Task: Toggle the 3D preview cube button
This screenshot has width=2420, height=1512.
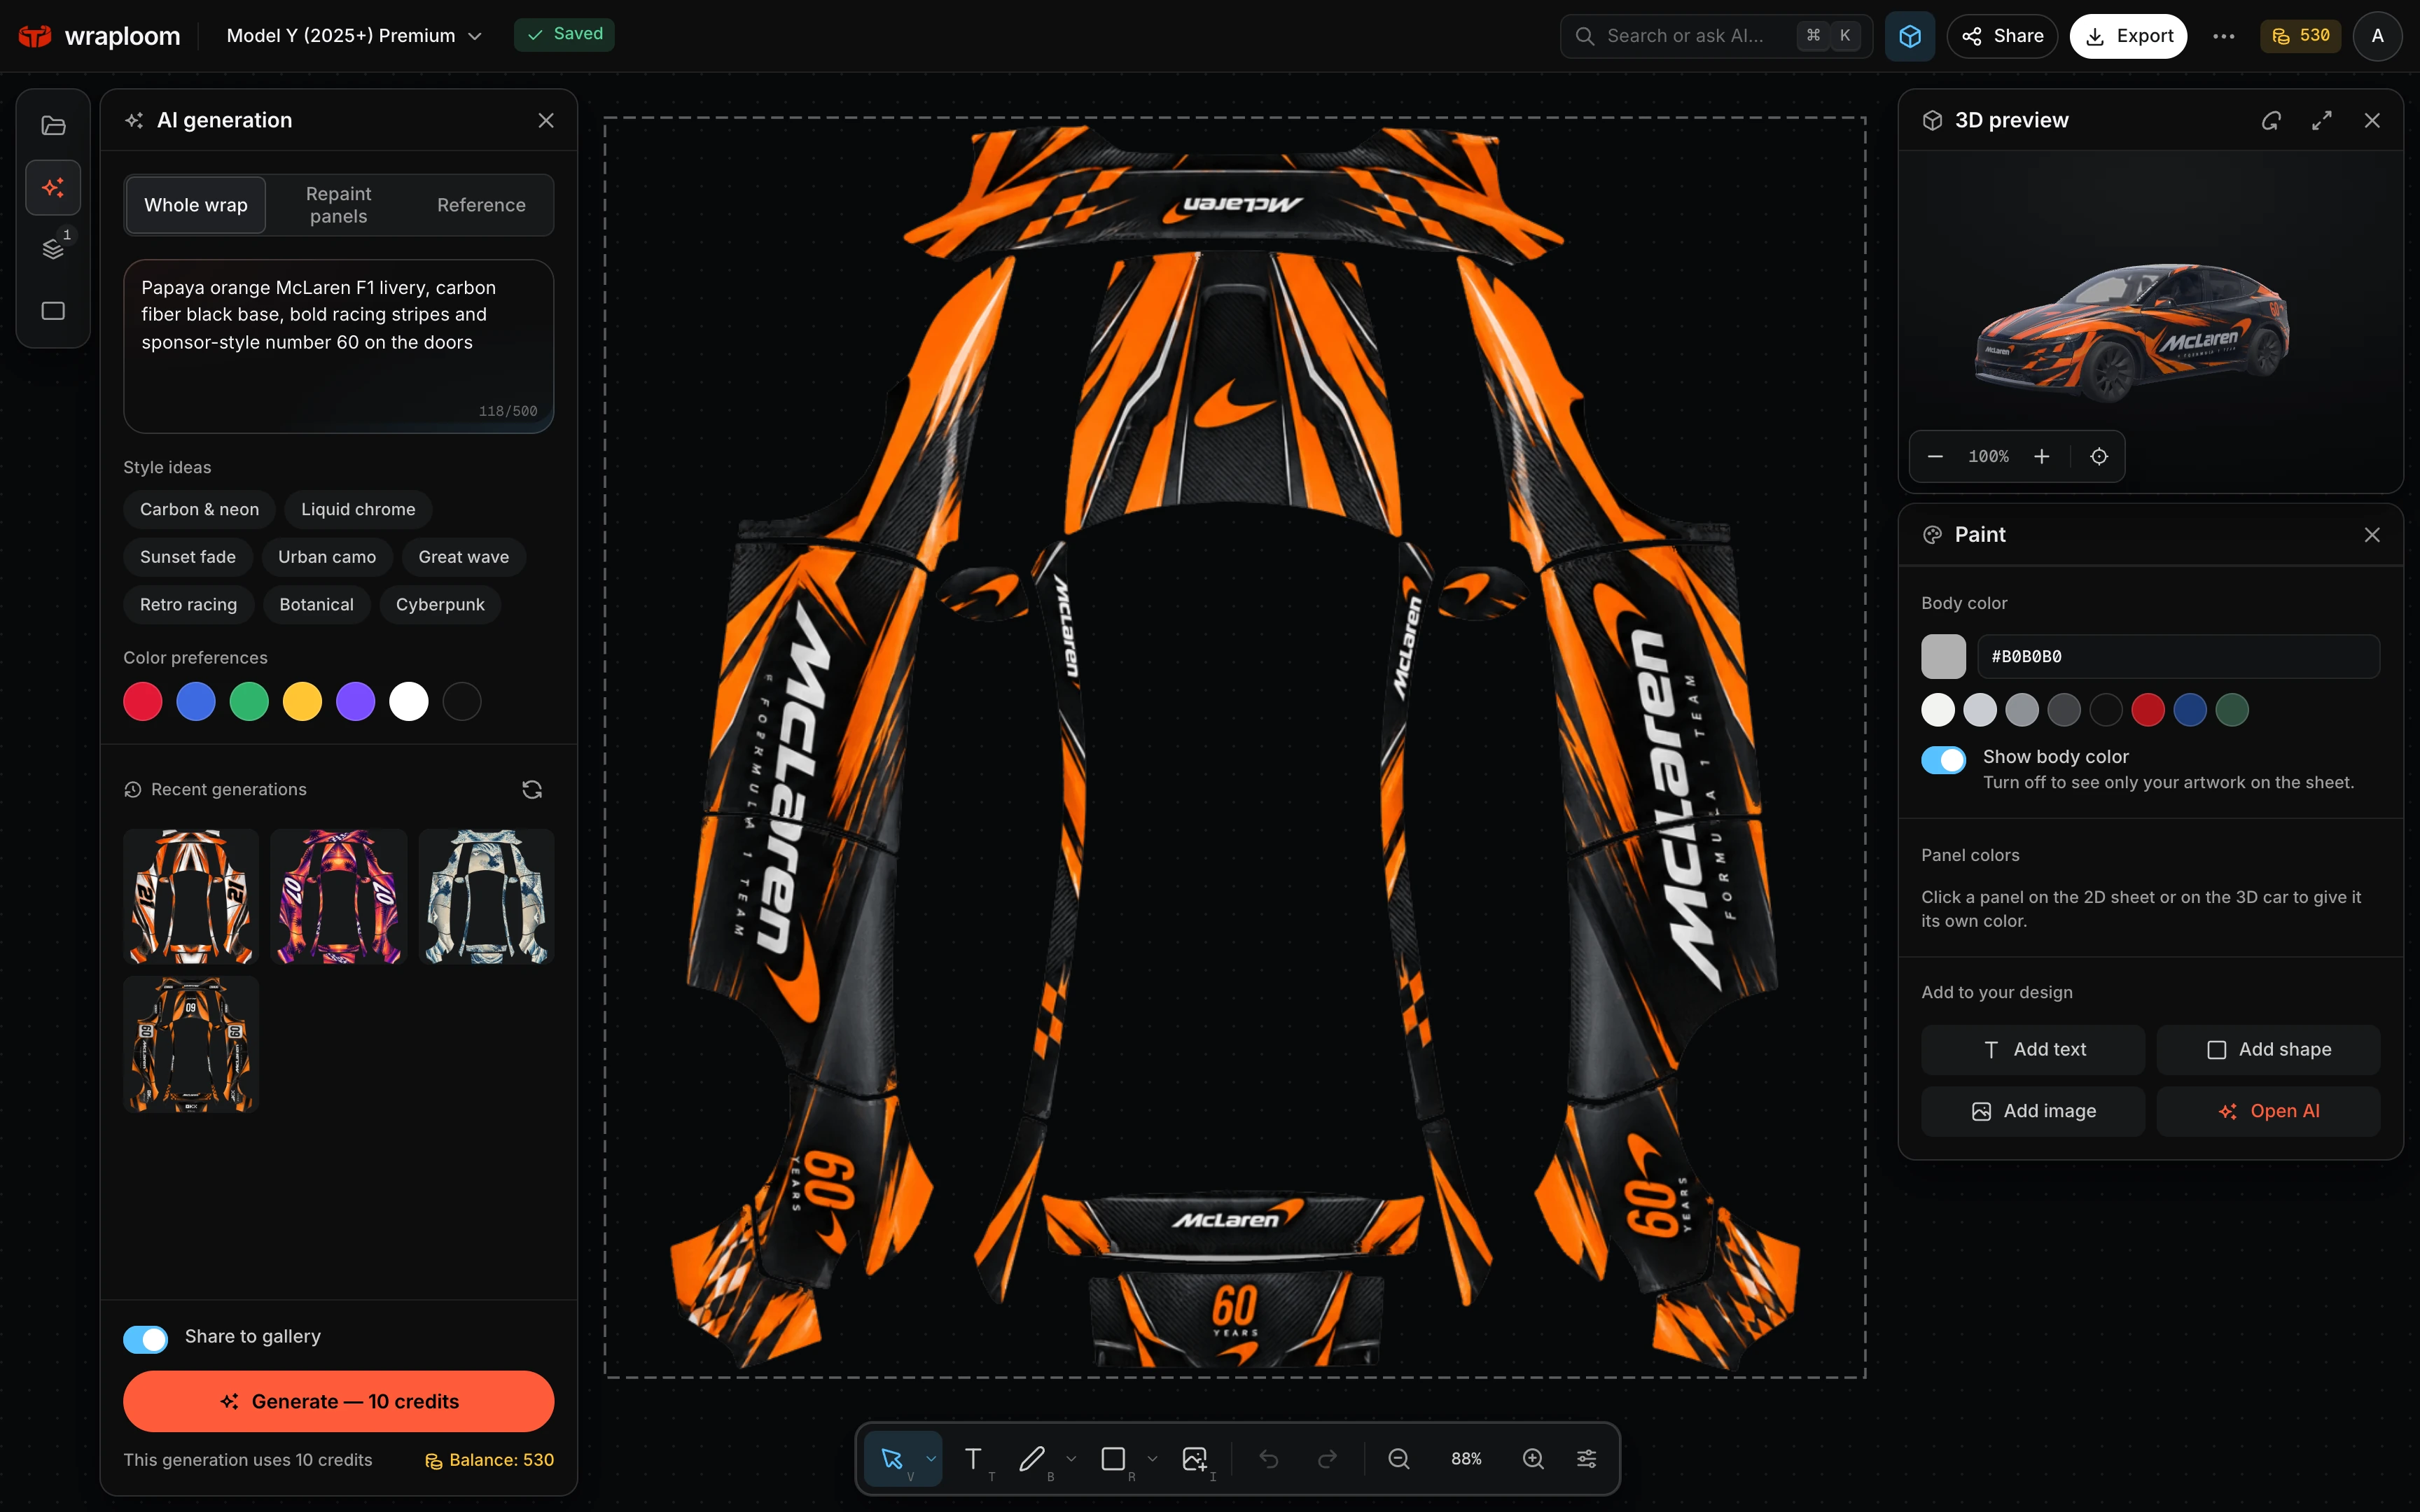Action: 1910,36
